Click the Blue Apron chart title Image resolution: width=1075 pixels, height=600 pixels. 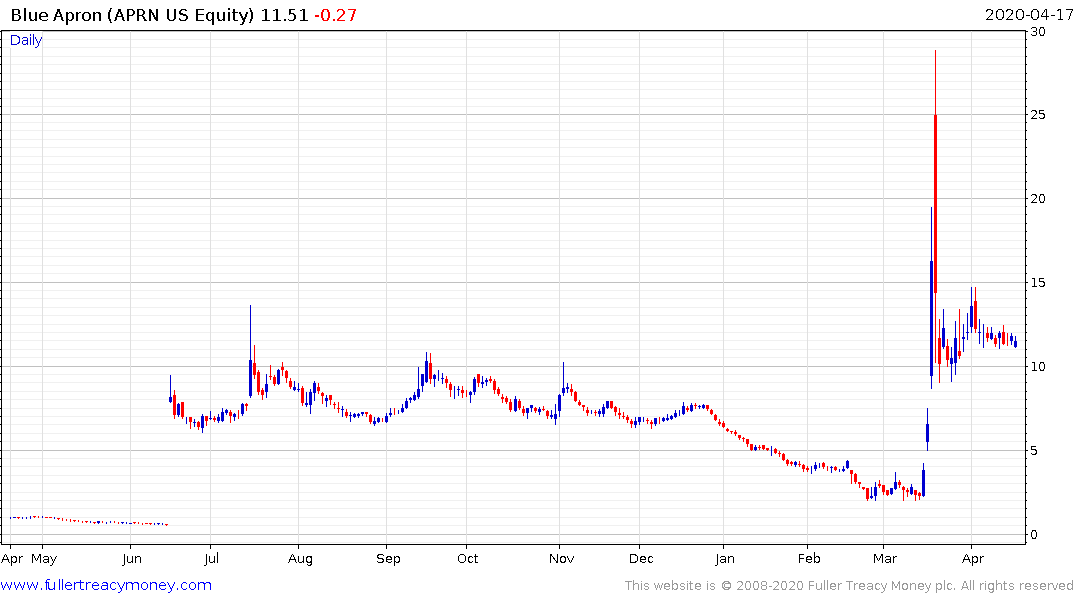coord(132,15)
